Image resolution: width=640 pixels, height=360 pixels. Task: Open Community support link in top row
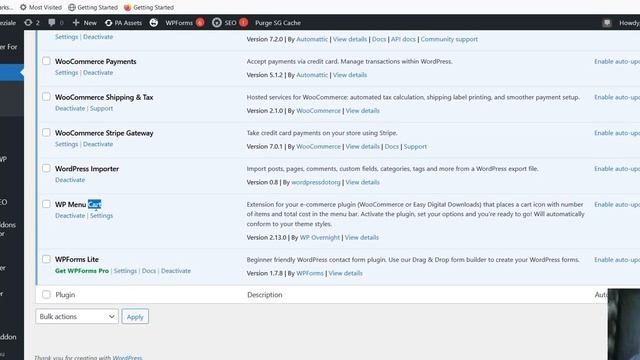449,39
